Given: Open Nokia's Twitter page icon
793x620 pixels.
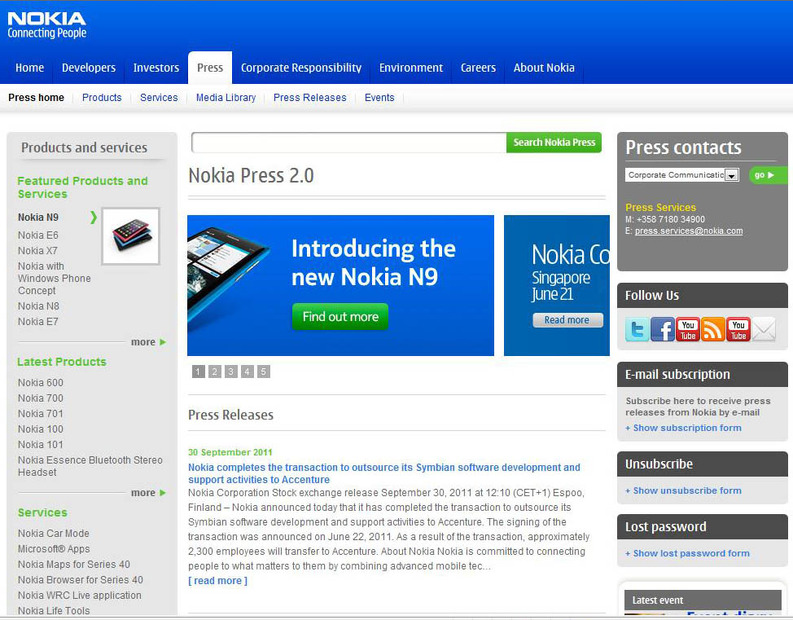Looking at the screenshot, I should [637, 330].
